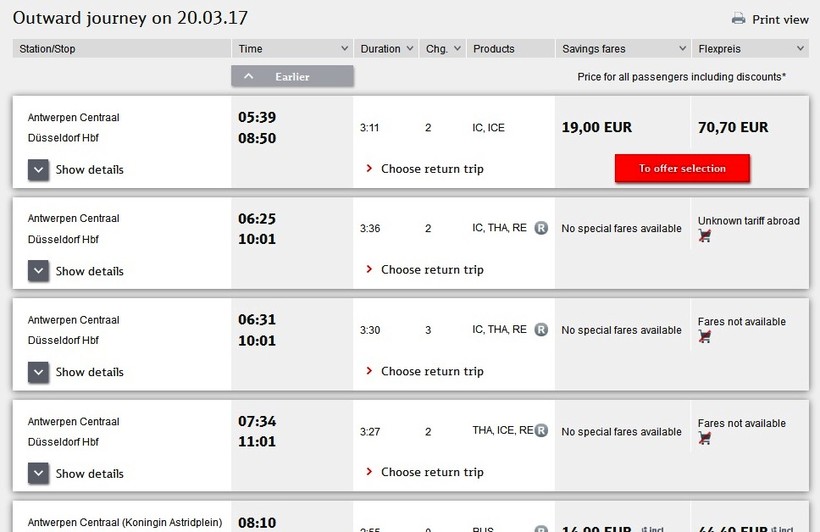The width and height of the screenshot is (820, 532).
Task: Sort by the Flexpreis column header
Action: click(x=750, y=48)
